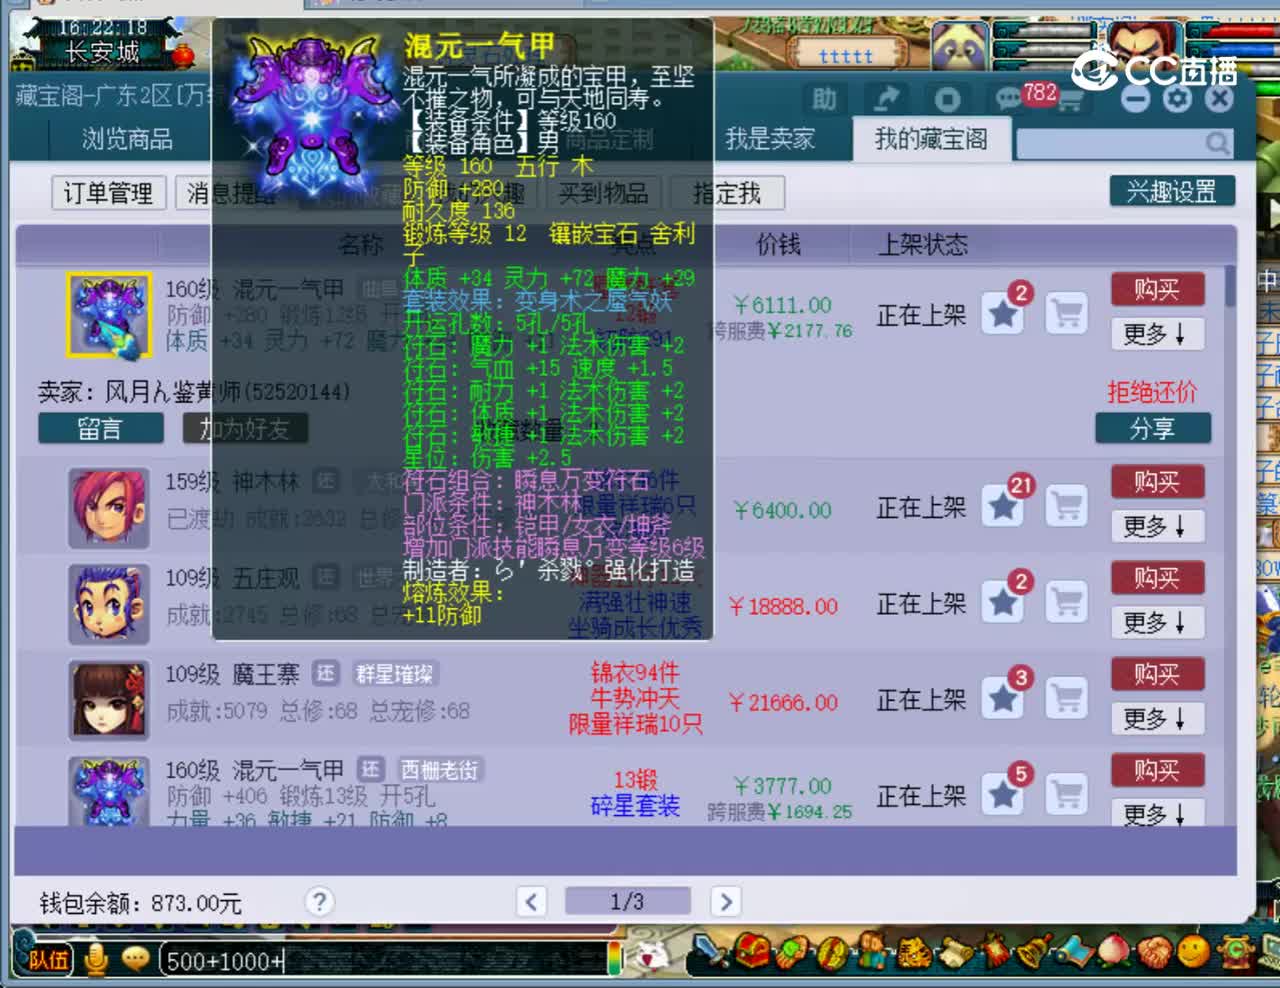Switch to 浏览商品 tab
Image resolution: width=1280 pixels, height=988 pixels.
(127, 139)
